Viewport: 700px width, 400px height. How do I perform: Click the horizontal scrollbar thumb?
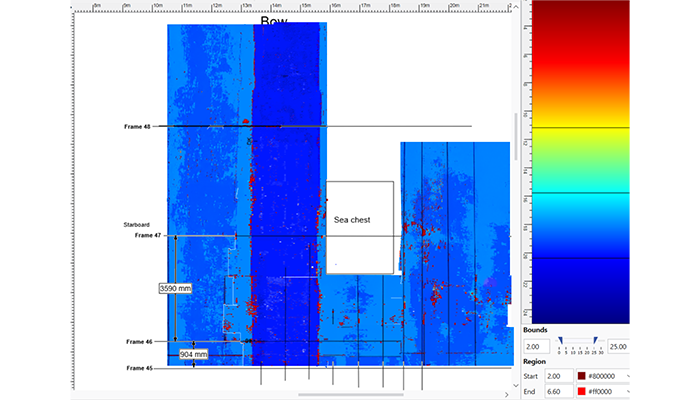351,395
